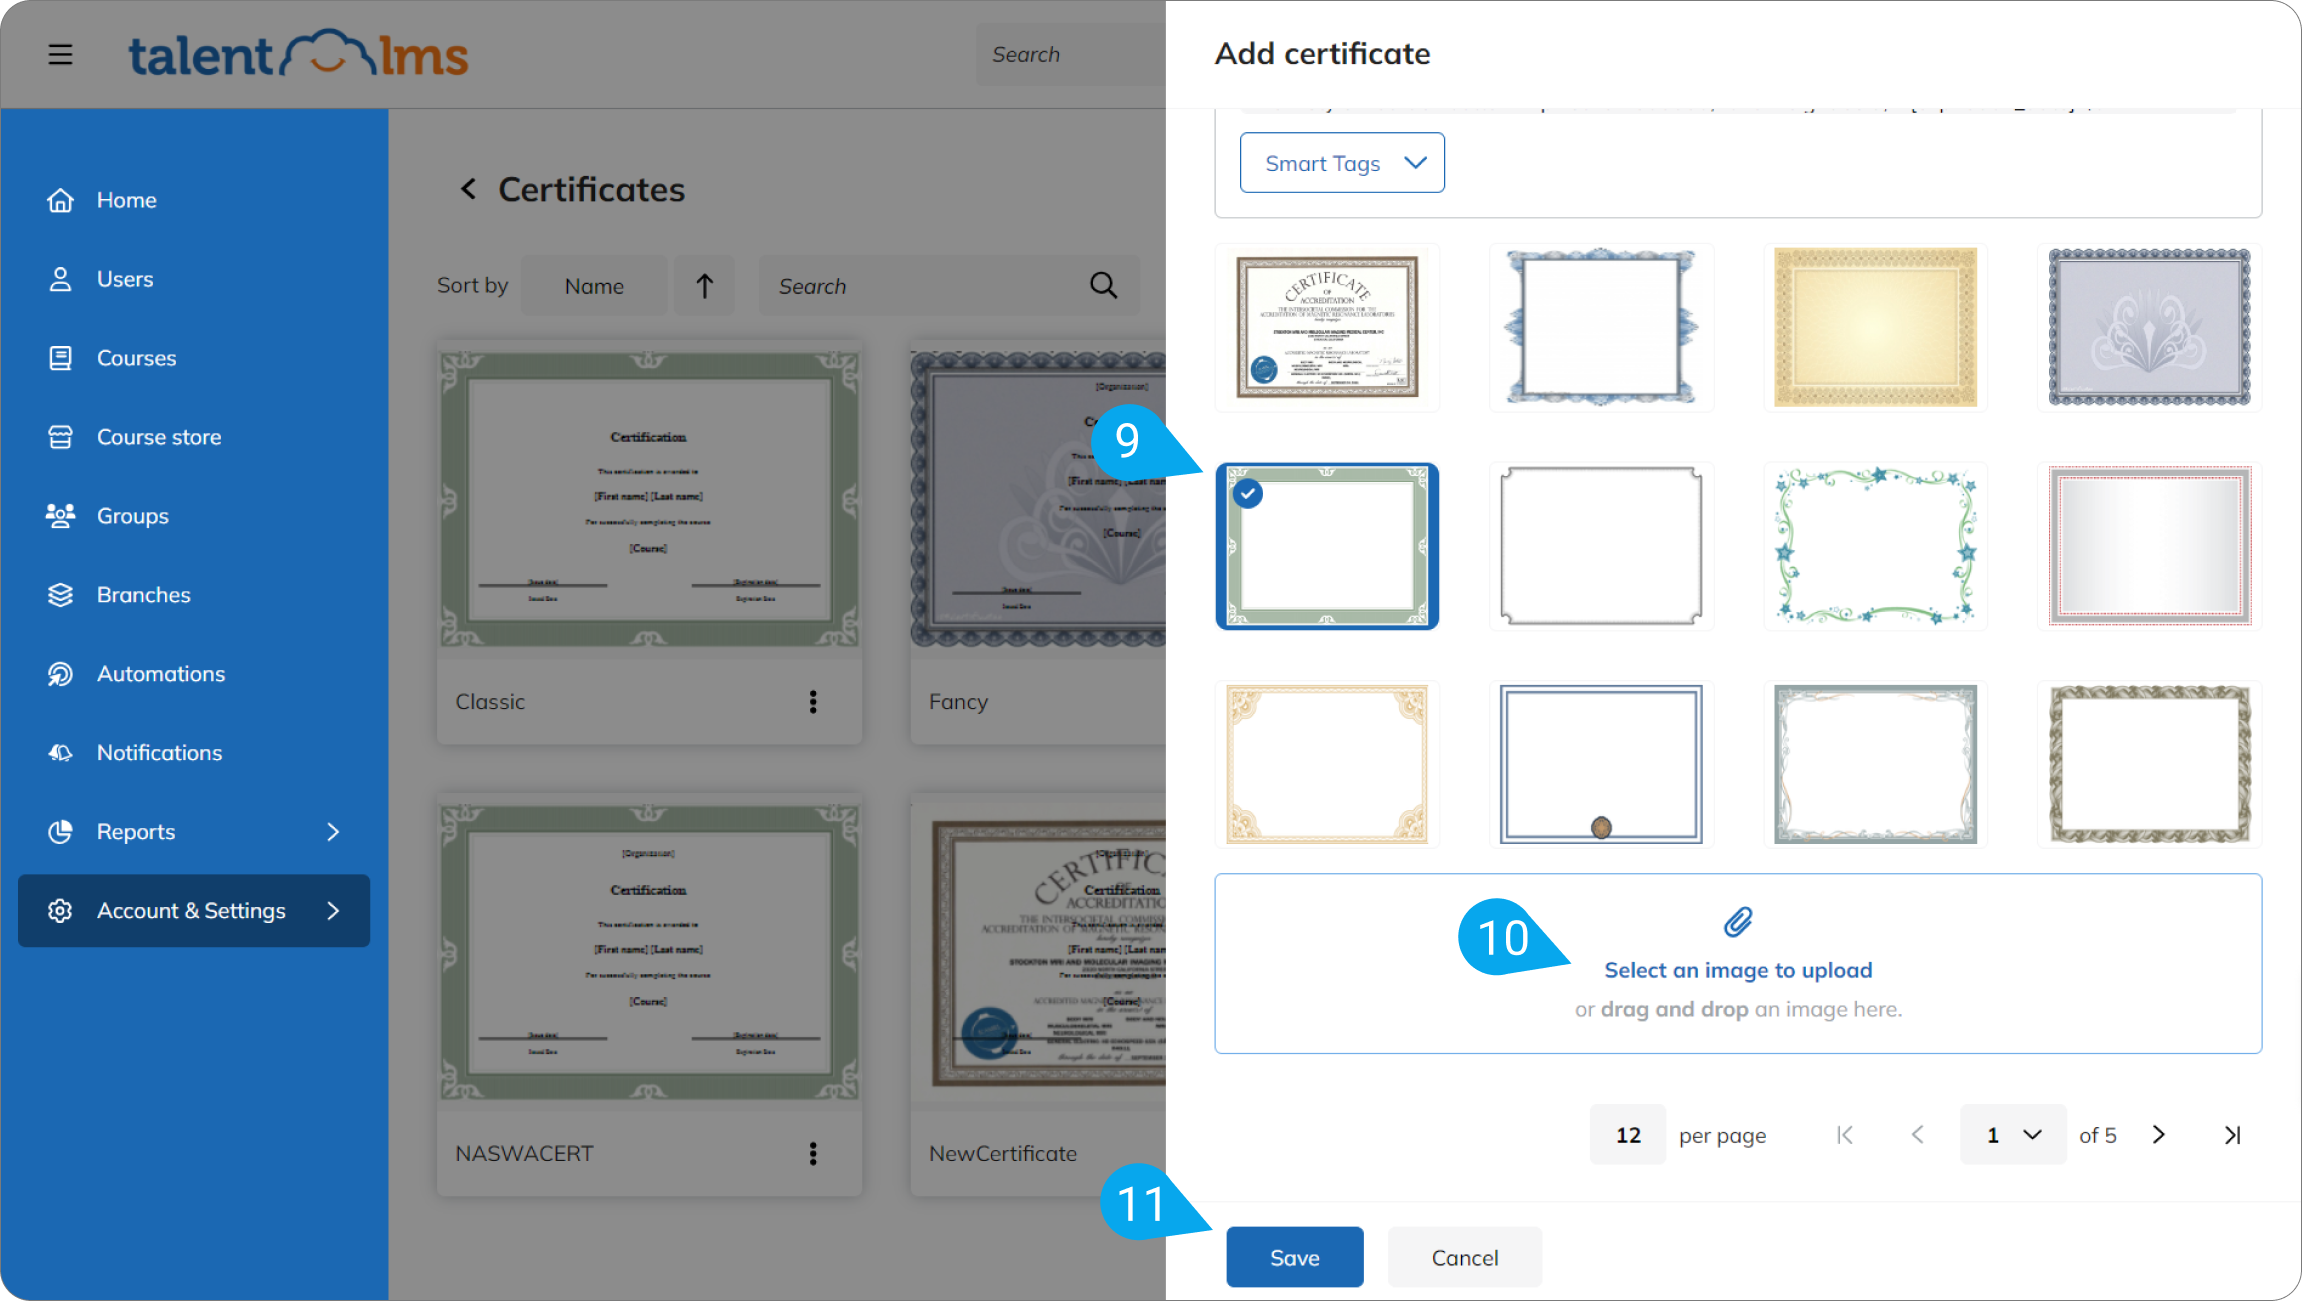The width and height of the screenshot is (2302, 1301).
Task: Cancel adding the certificate
Action: pyautogui.click(x=1465, y=1257)
